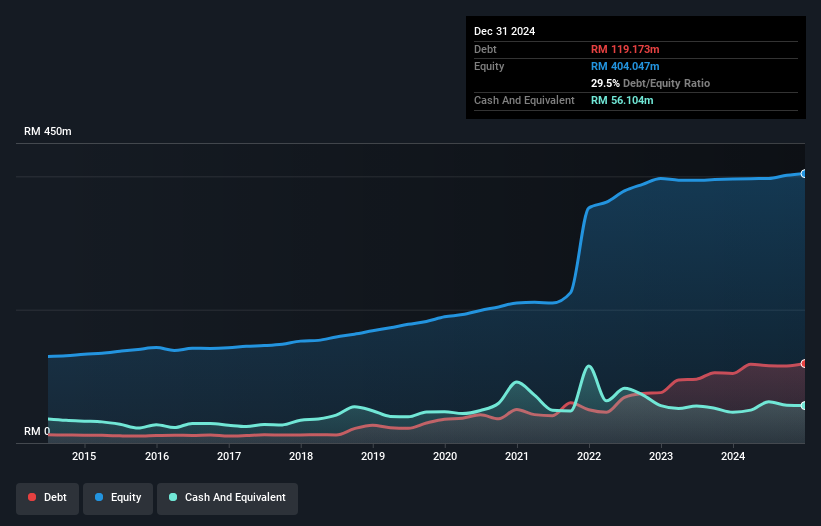
Task: Click the RM 450m y-axis label
Action: click(48, 131)
